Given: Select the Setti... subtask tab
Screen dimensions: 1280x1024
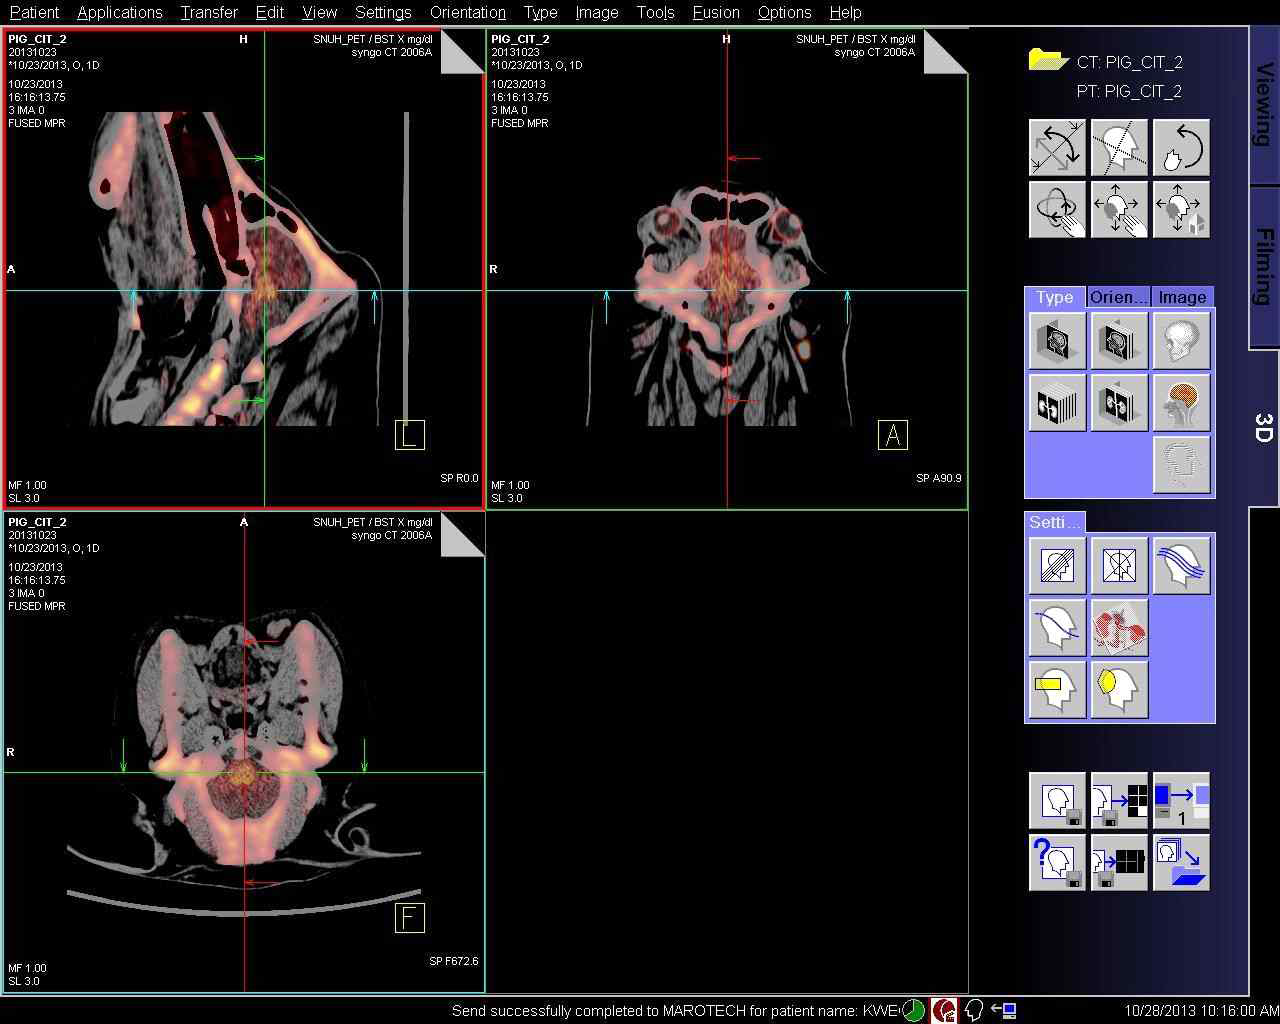Looking at the screenshot, I should click(x=1055, y=522).
